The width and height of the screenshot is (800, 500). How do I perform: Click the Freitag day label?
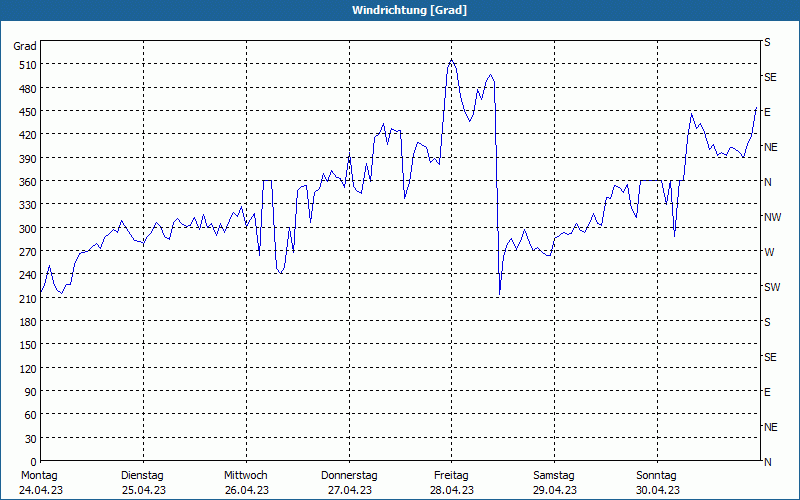tap(451, 476)
